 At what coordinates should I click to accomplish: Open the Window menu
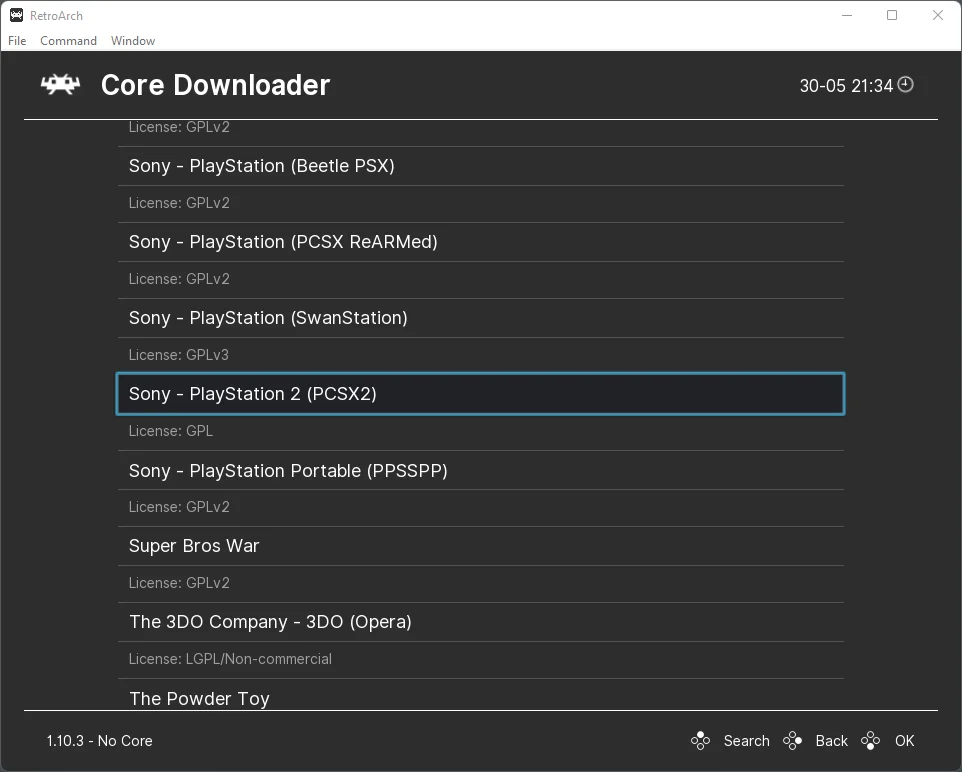coord(133,41)
